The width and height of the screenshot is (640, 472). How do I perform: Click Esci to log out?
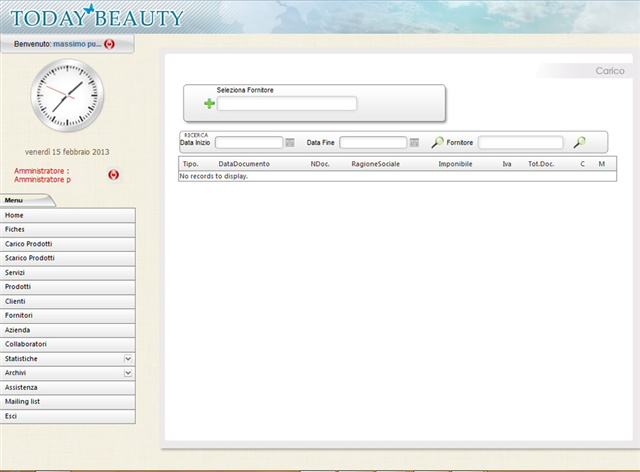point(67,416)
